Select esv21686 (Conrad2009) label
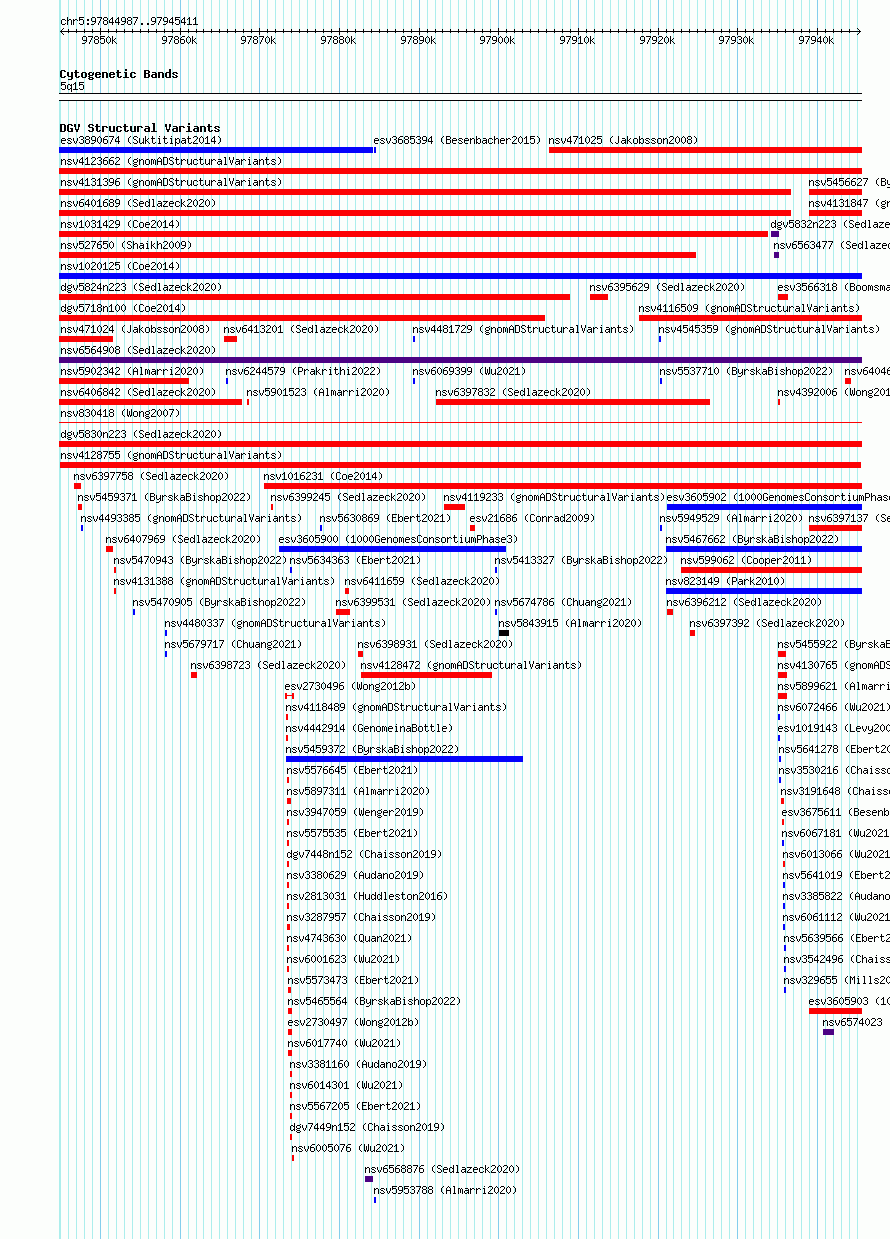 pos(532,518)
